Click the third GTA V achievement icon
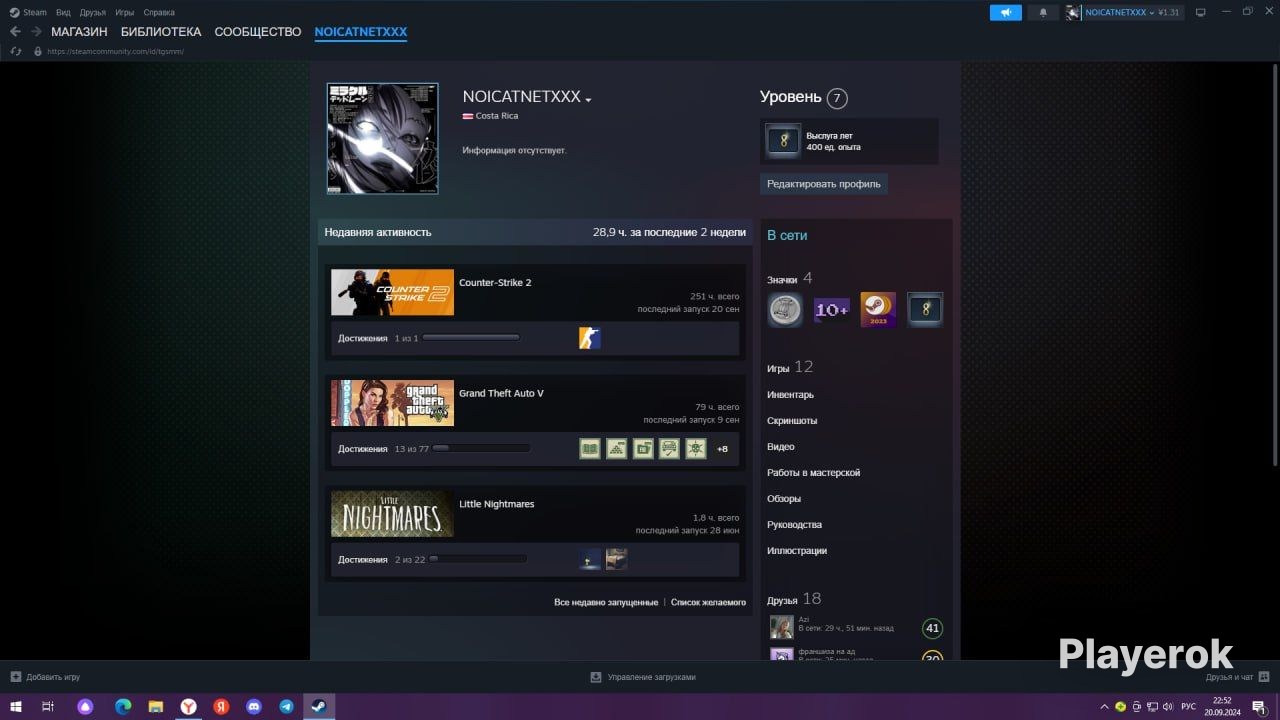Image resolution: width=1280 pixels, height=720 pixels. pyautogui.click(x=643, y=449)
